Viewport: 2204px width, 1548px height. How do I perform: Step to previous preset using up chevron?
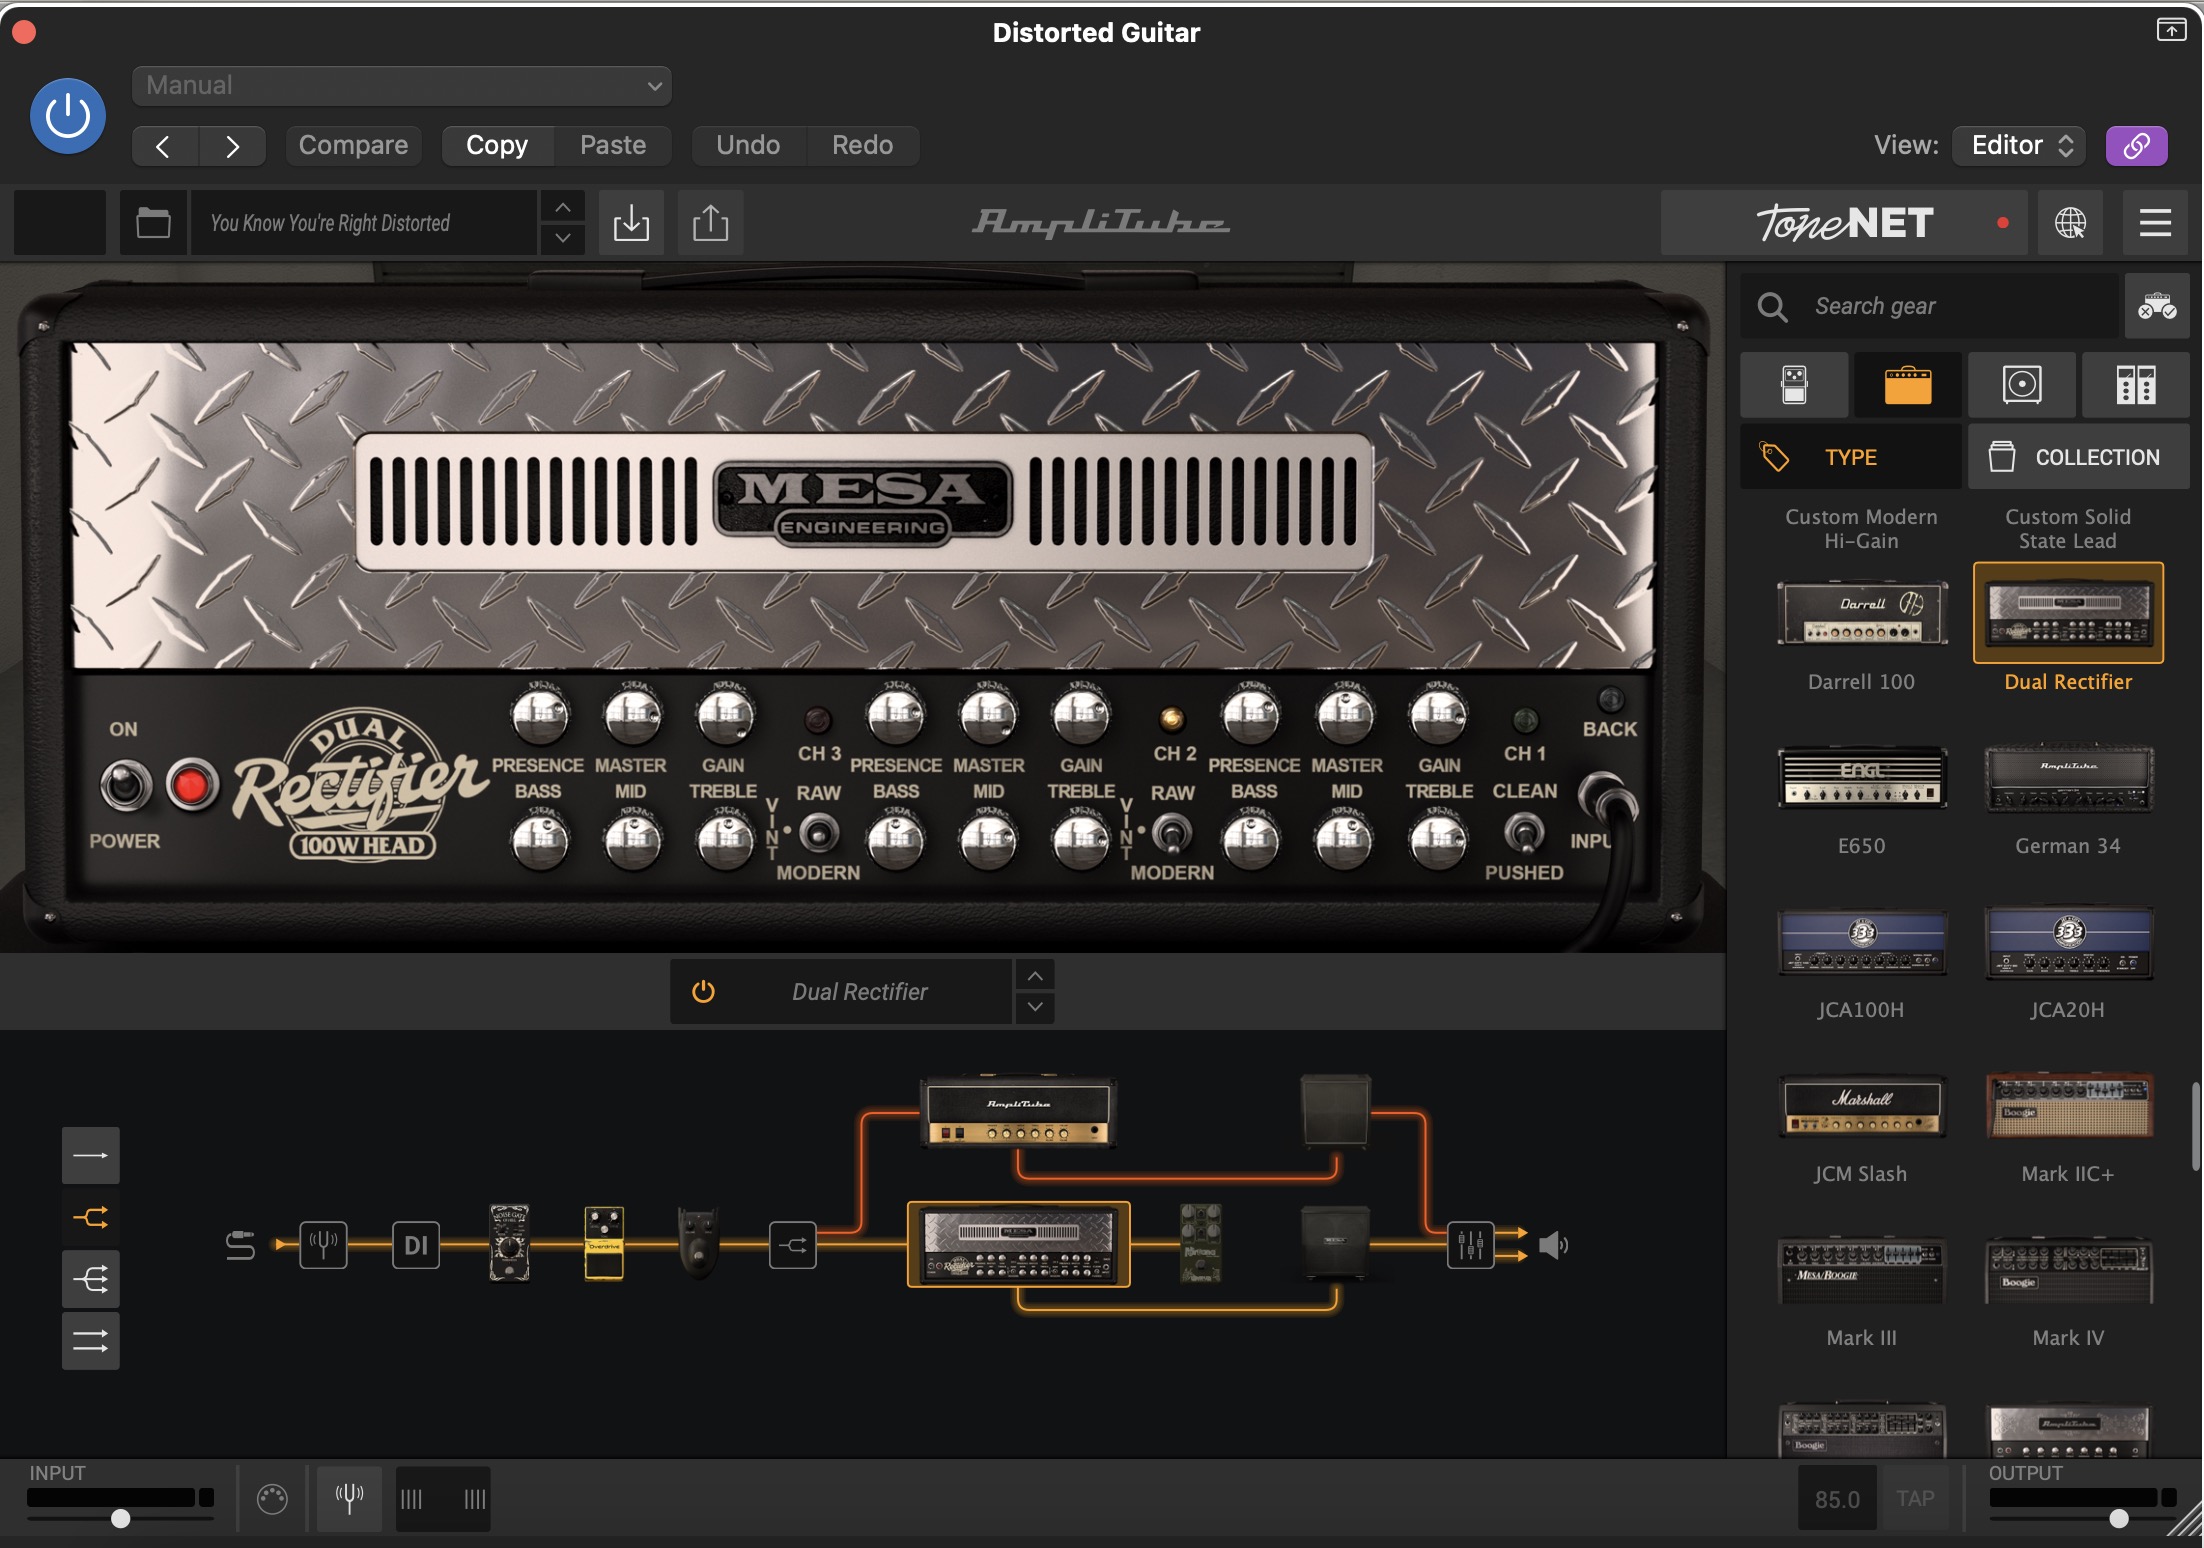[563, 207]
